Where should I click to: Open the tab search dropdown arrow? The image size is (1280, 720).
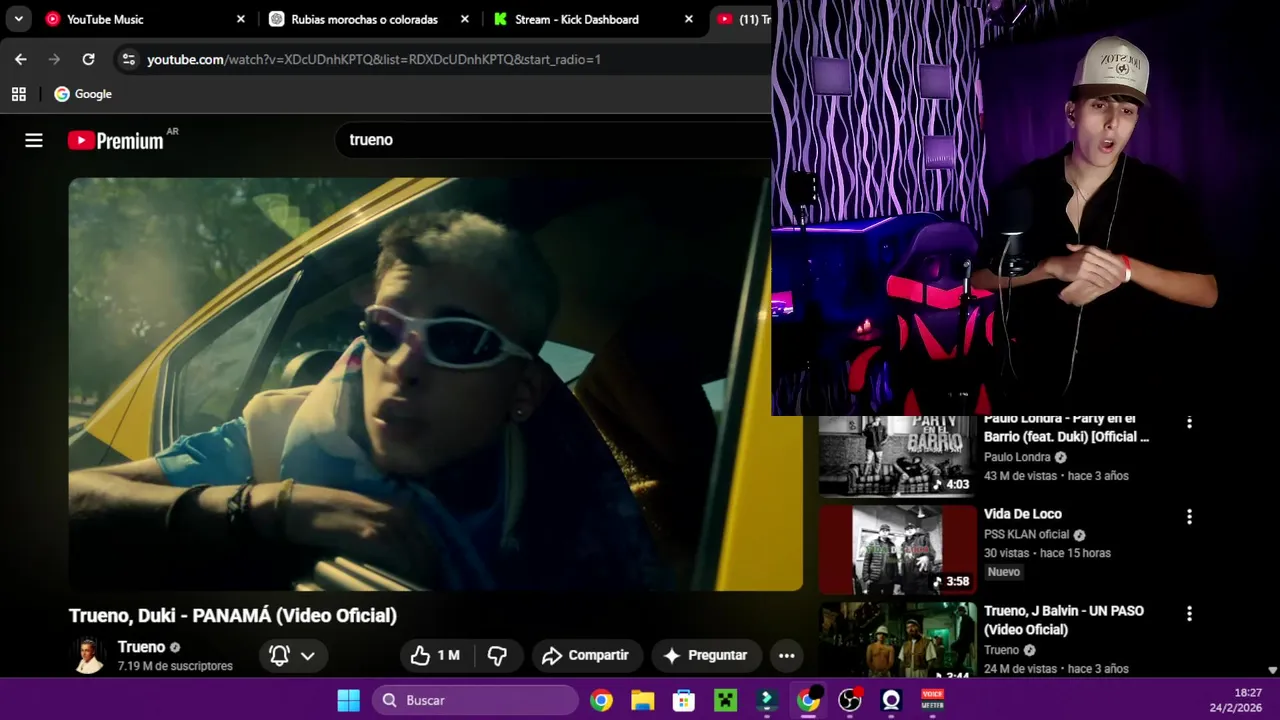click(18, 19)
